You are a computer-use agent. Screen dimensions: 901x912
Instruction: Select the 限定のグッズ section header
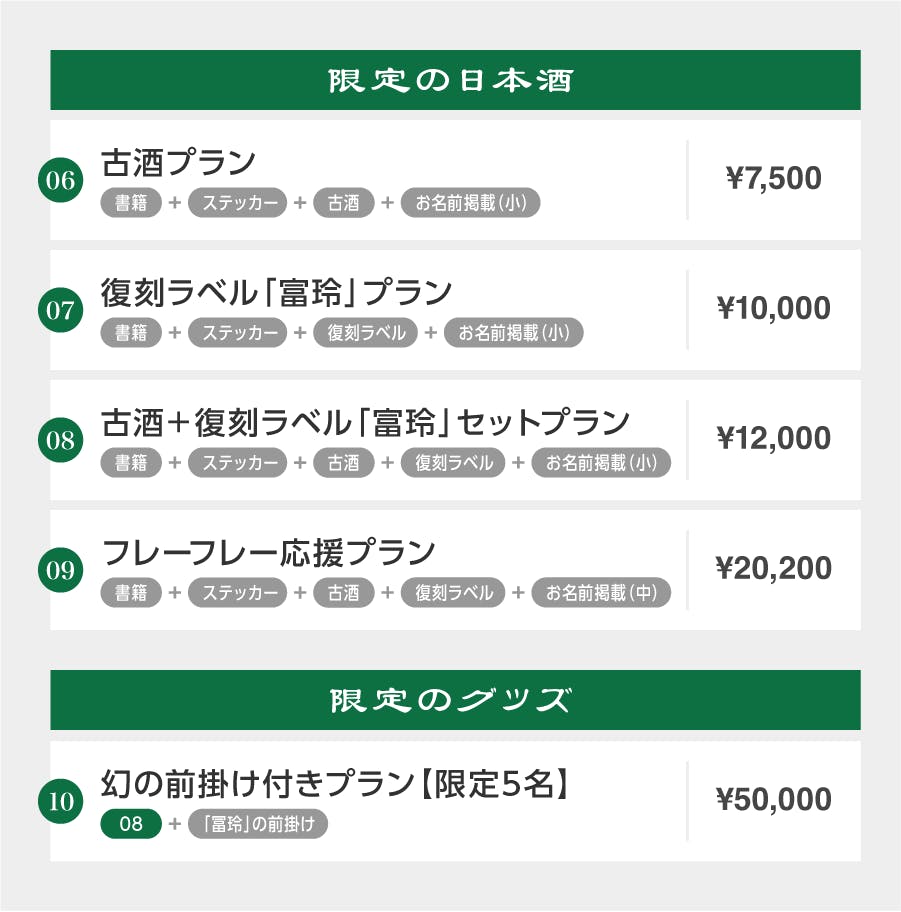455,700
